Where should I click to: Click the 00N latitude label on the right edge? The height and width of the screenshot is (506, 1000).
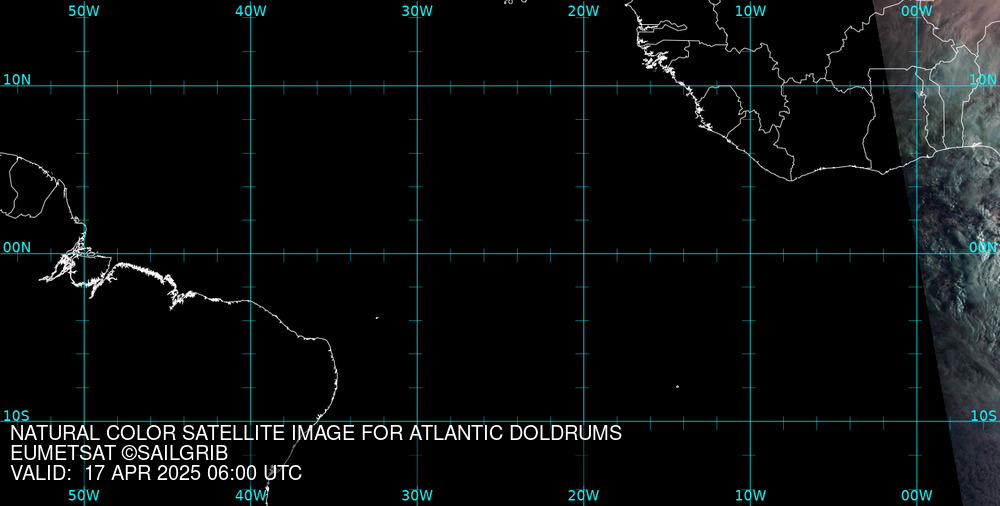983,248
